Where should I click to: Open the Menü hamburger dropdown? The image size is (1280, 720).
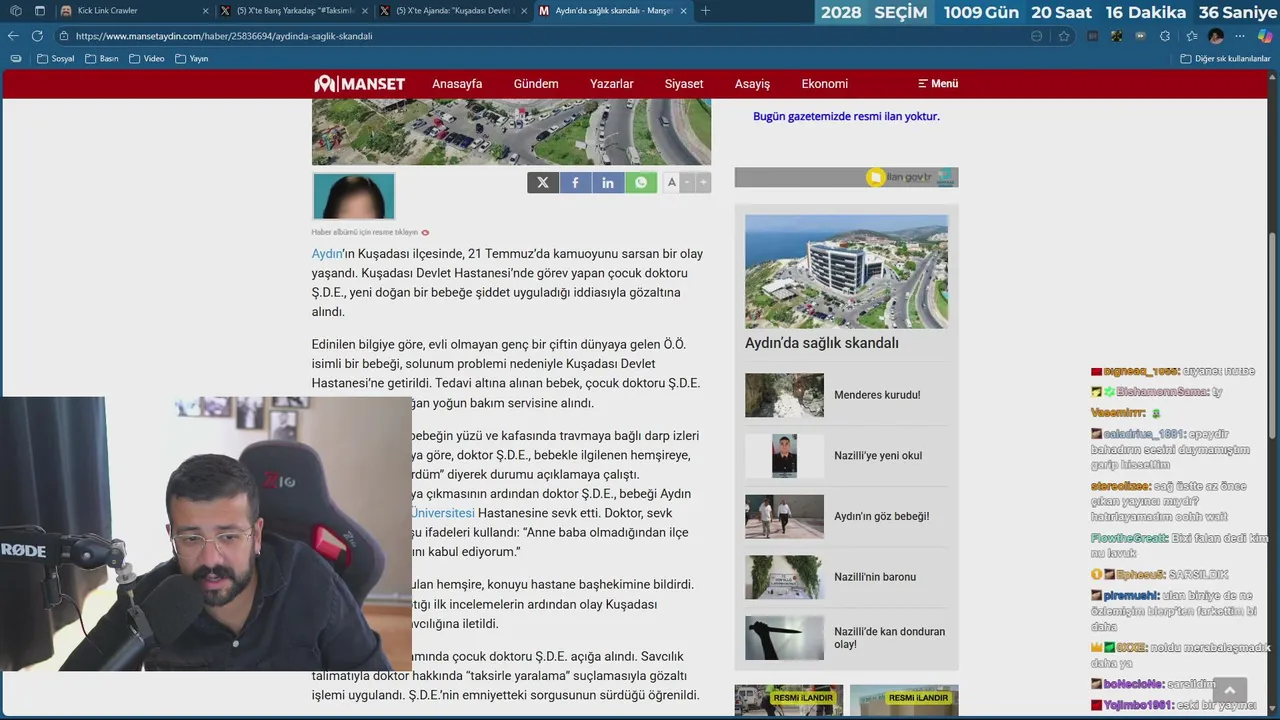pyautogui.click(x=938, y=84)
